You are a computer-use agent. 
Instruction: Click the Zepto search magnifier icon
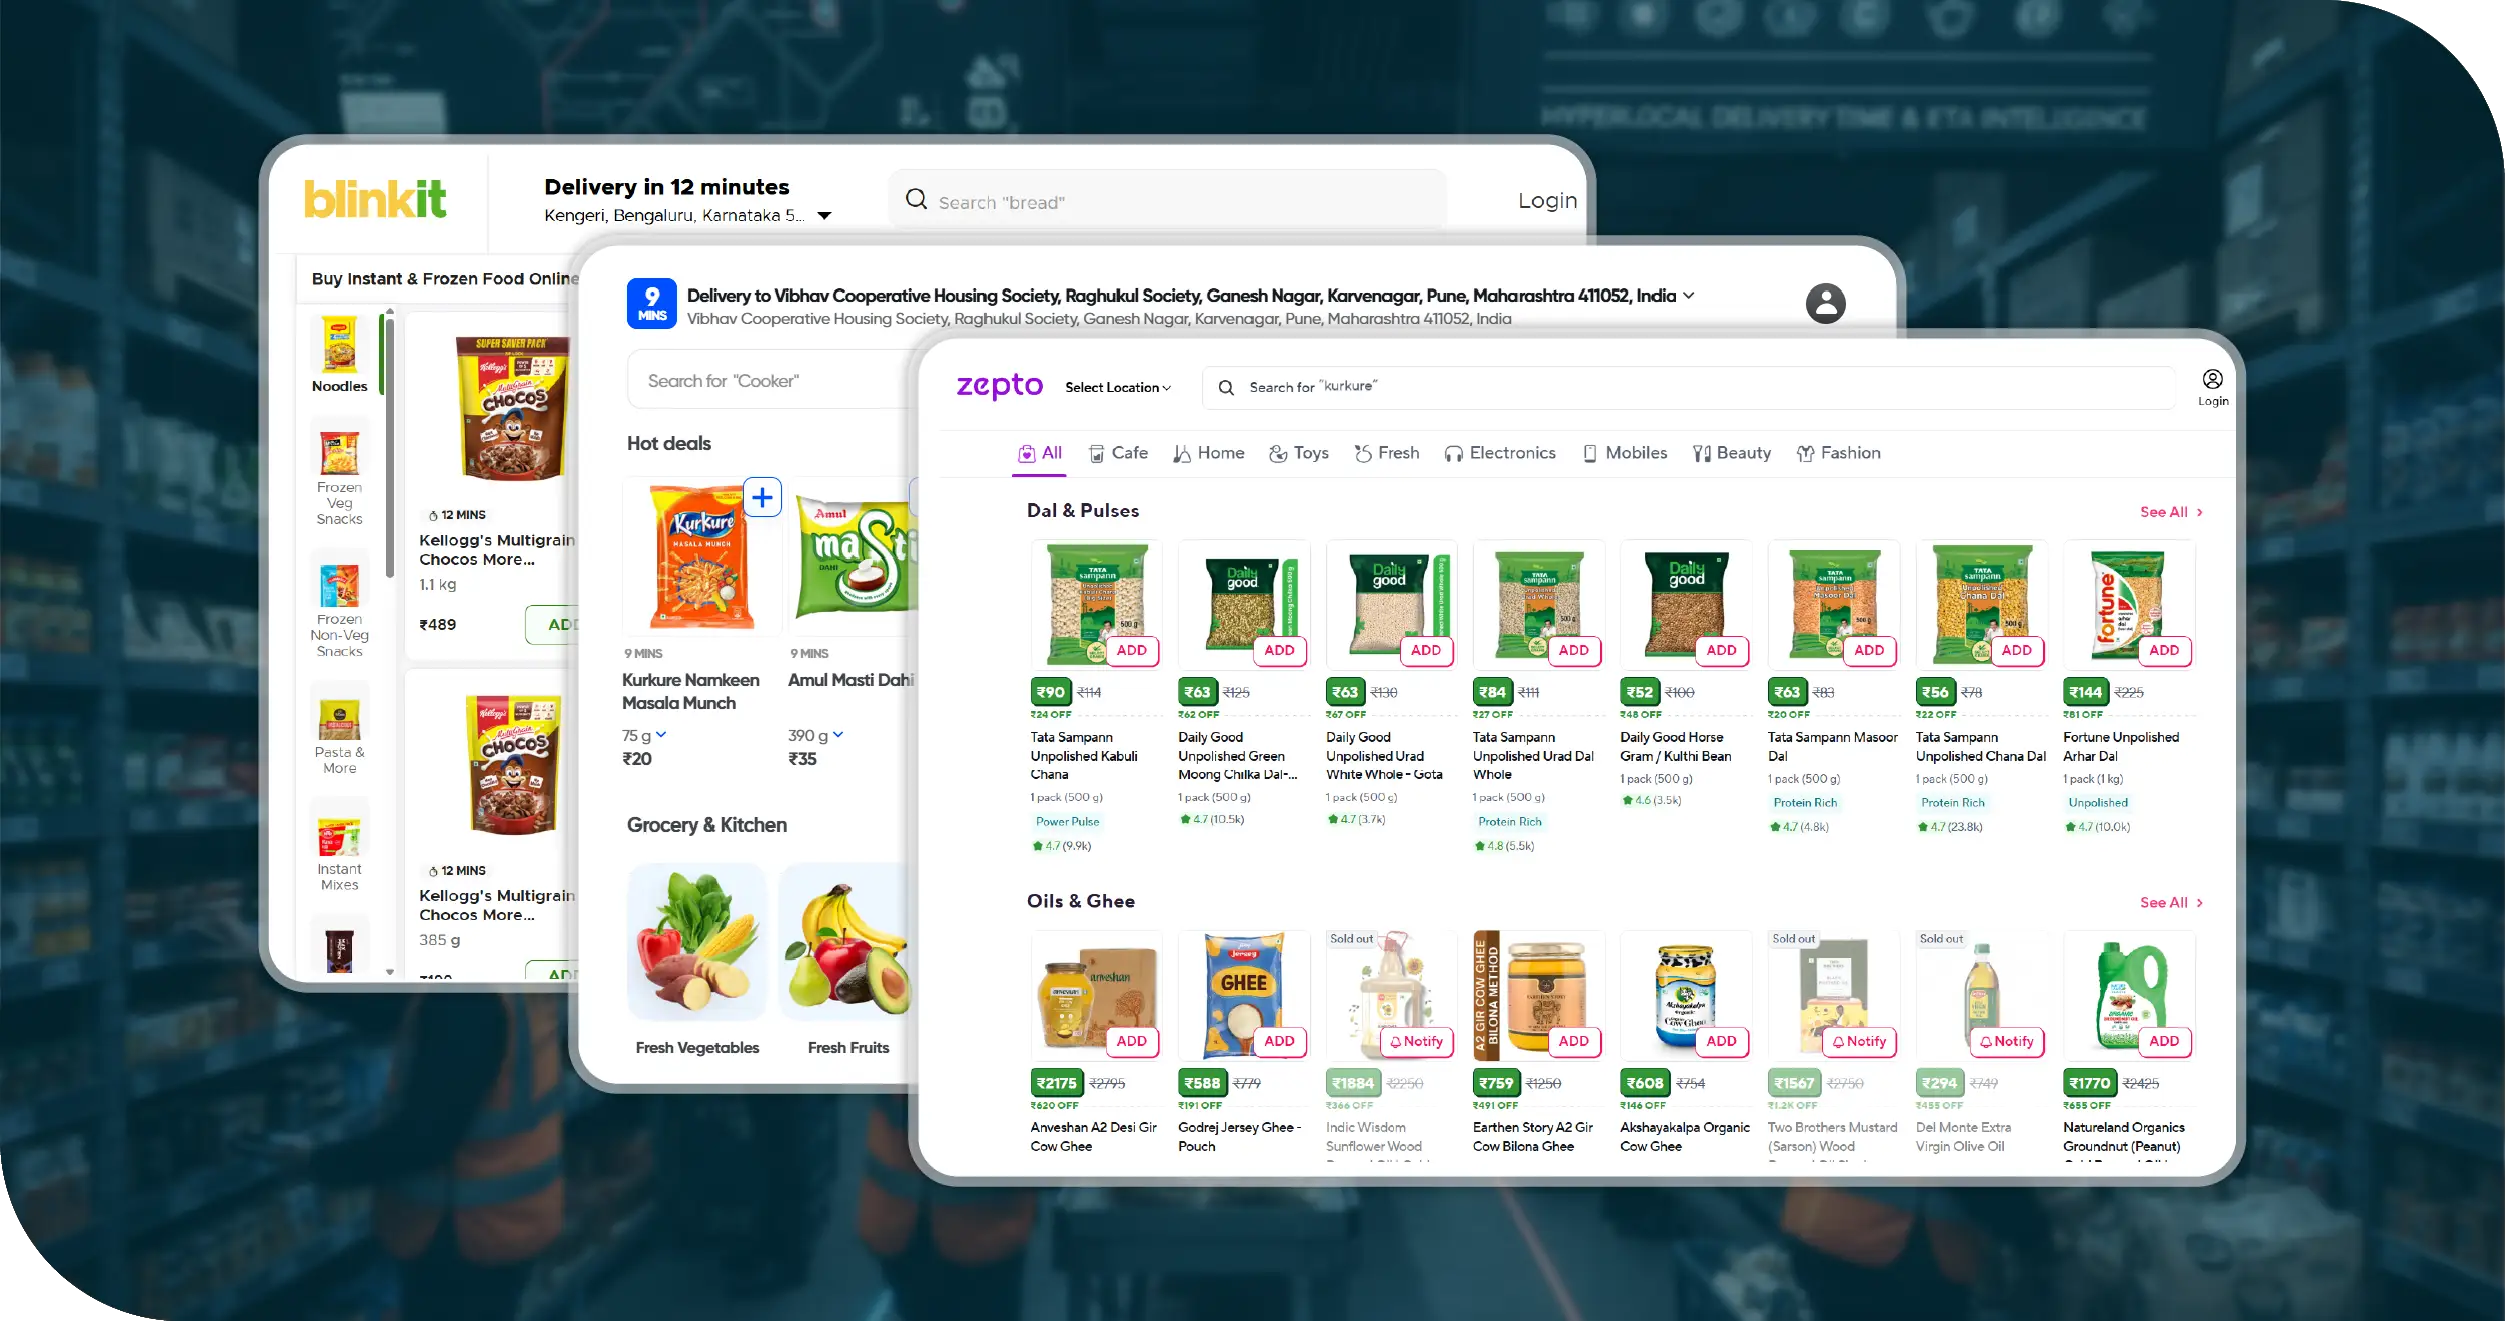tap(1226, 387)
